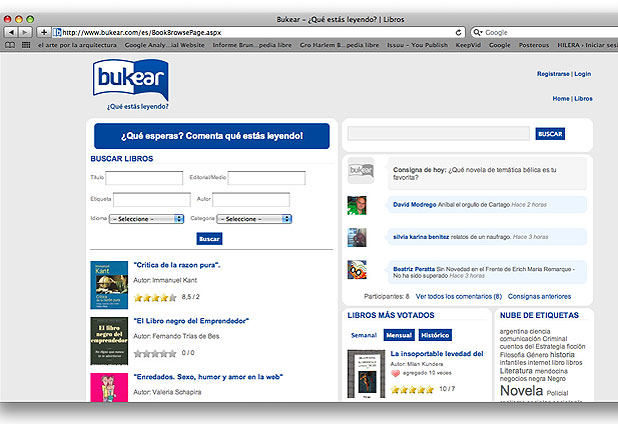Select the Semanal tab
The height and width of the screenshot is (424, 618).
[364, 335]
